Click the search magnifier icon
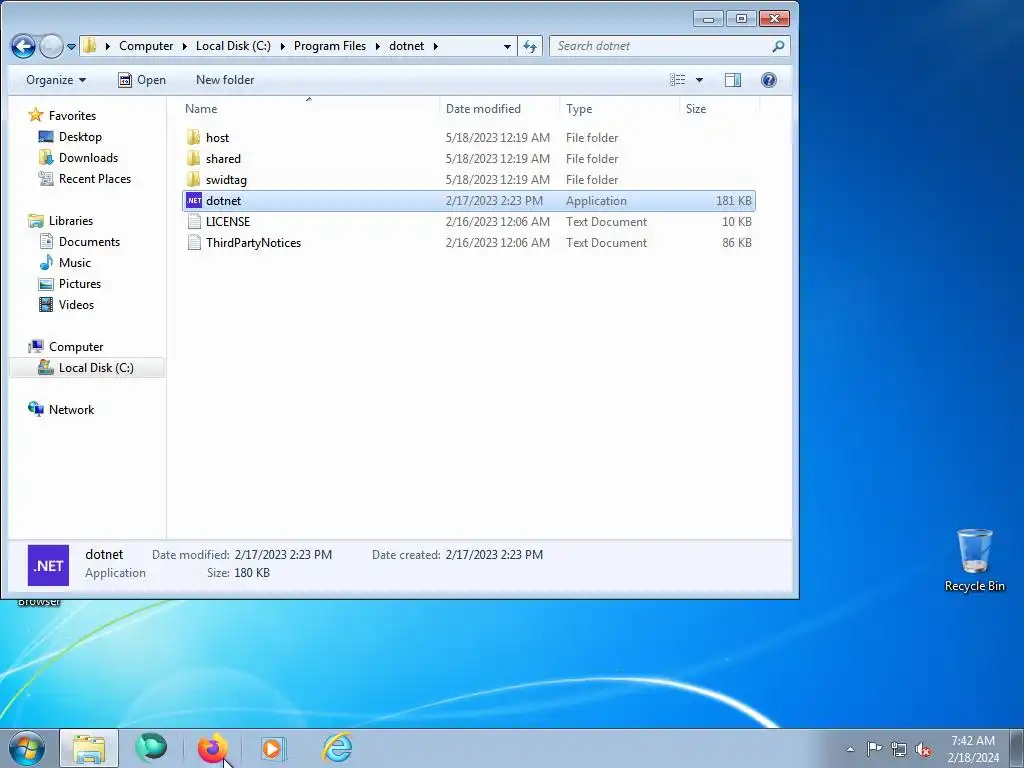This screenshot has width=1024, height=768. pos(778,46)
